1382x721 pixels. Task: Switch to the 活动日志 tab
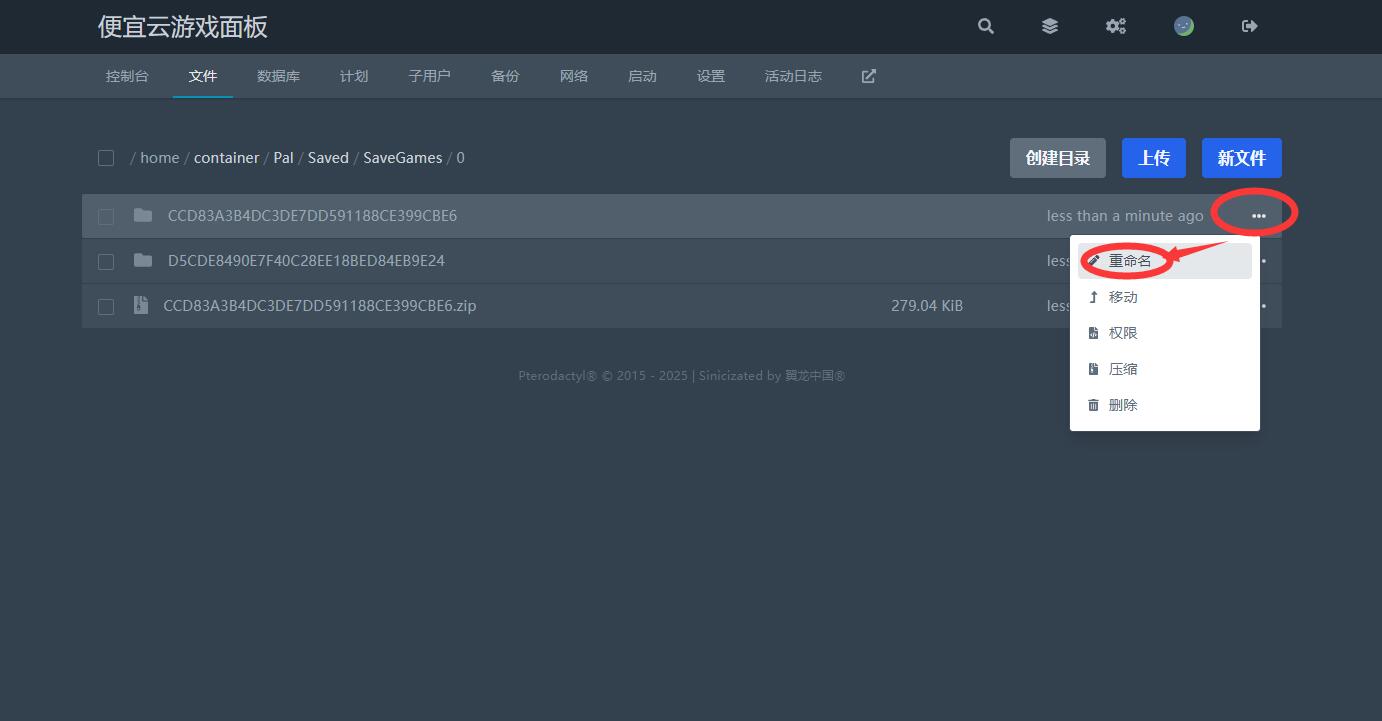click(793, 76)
